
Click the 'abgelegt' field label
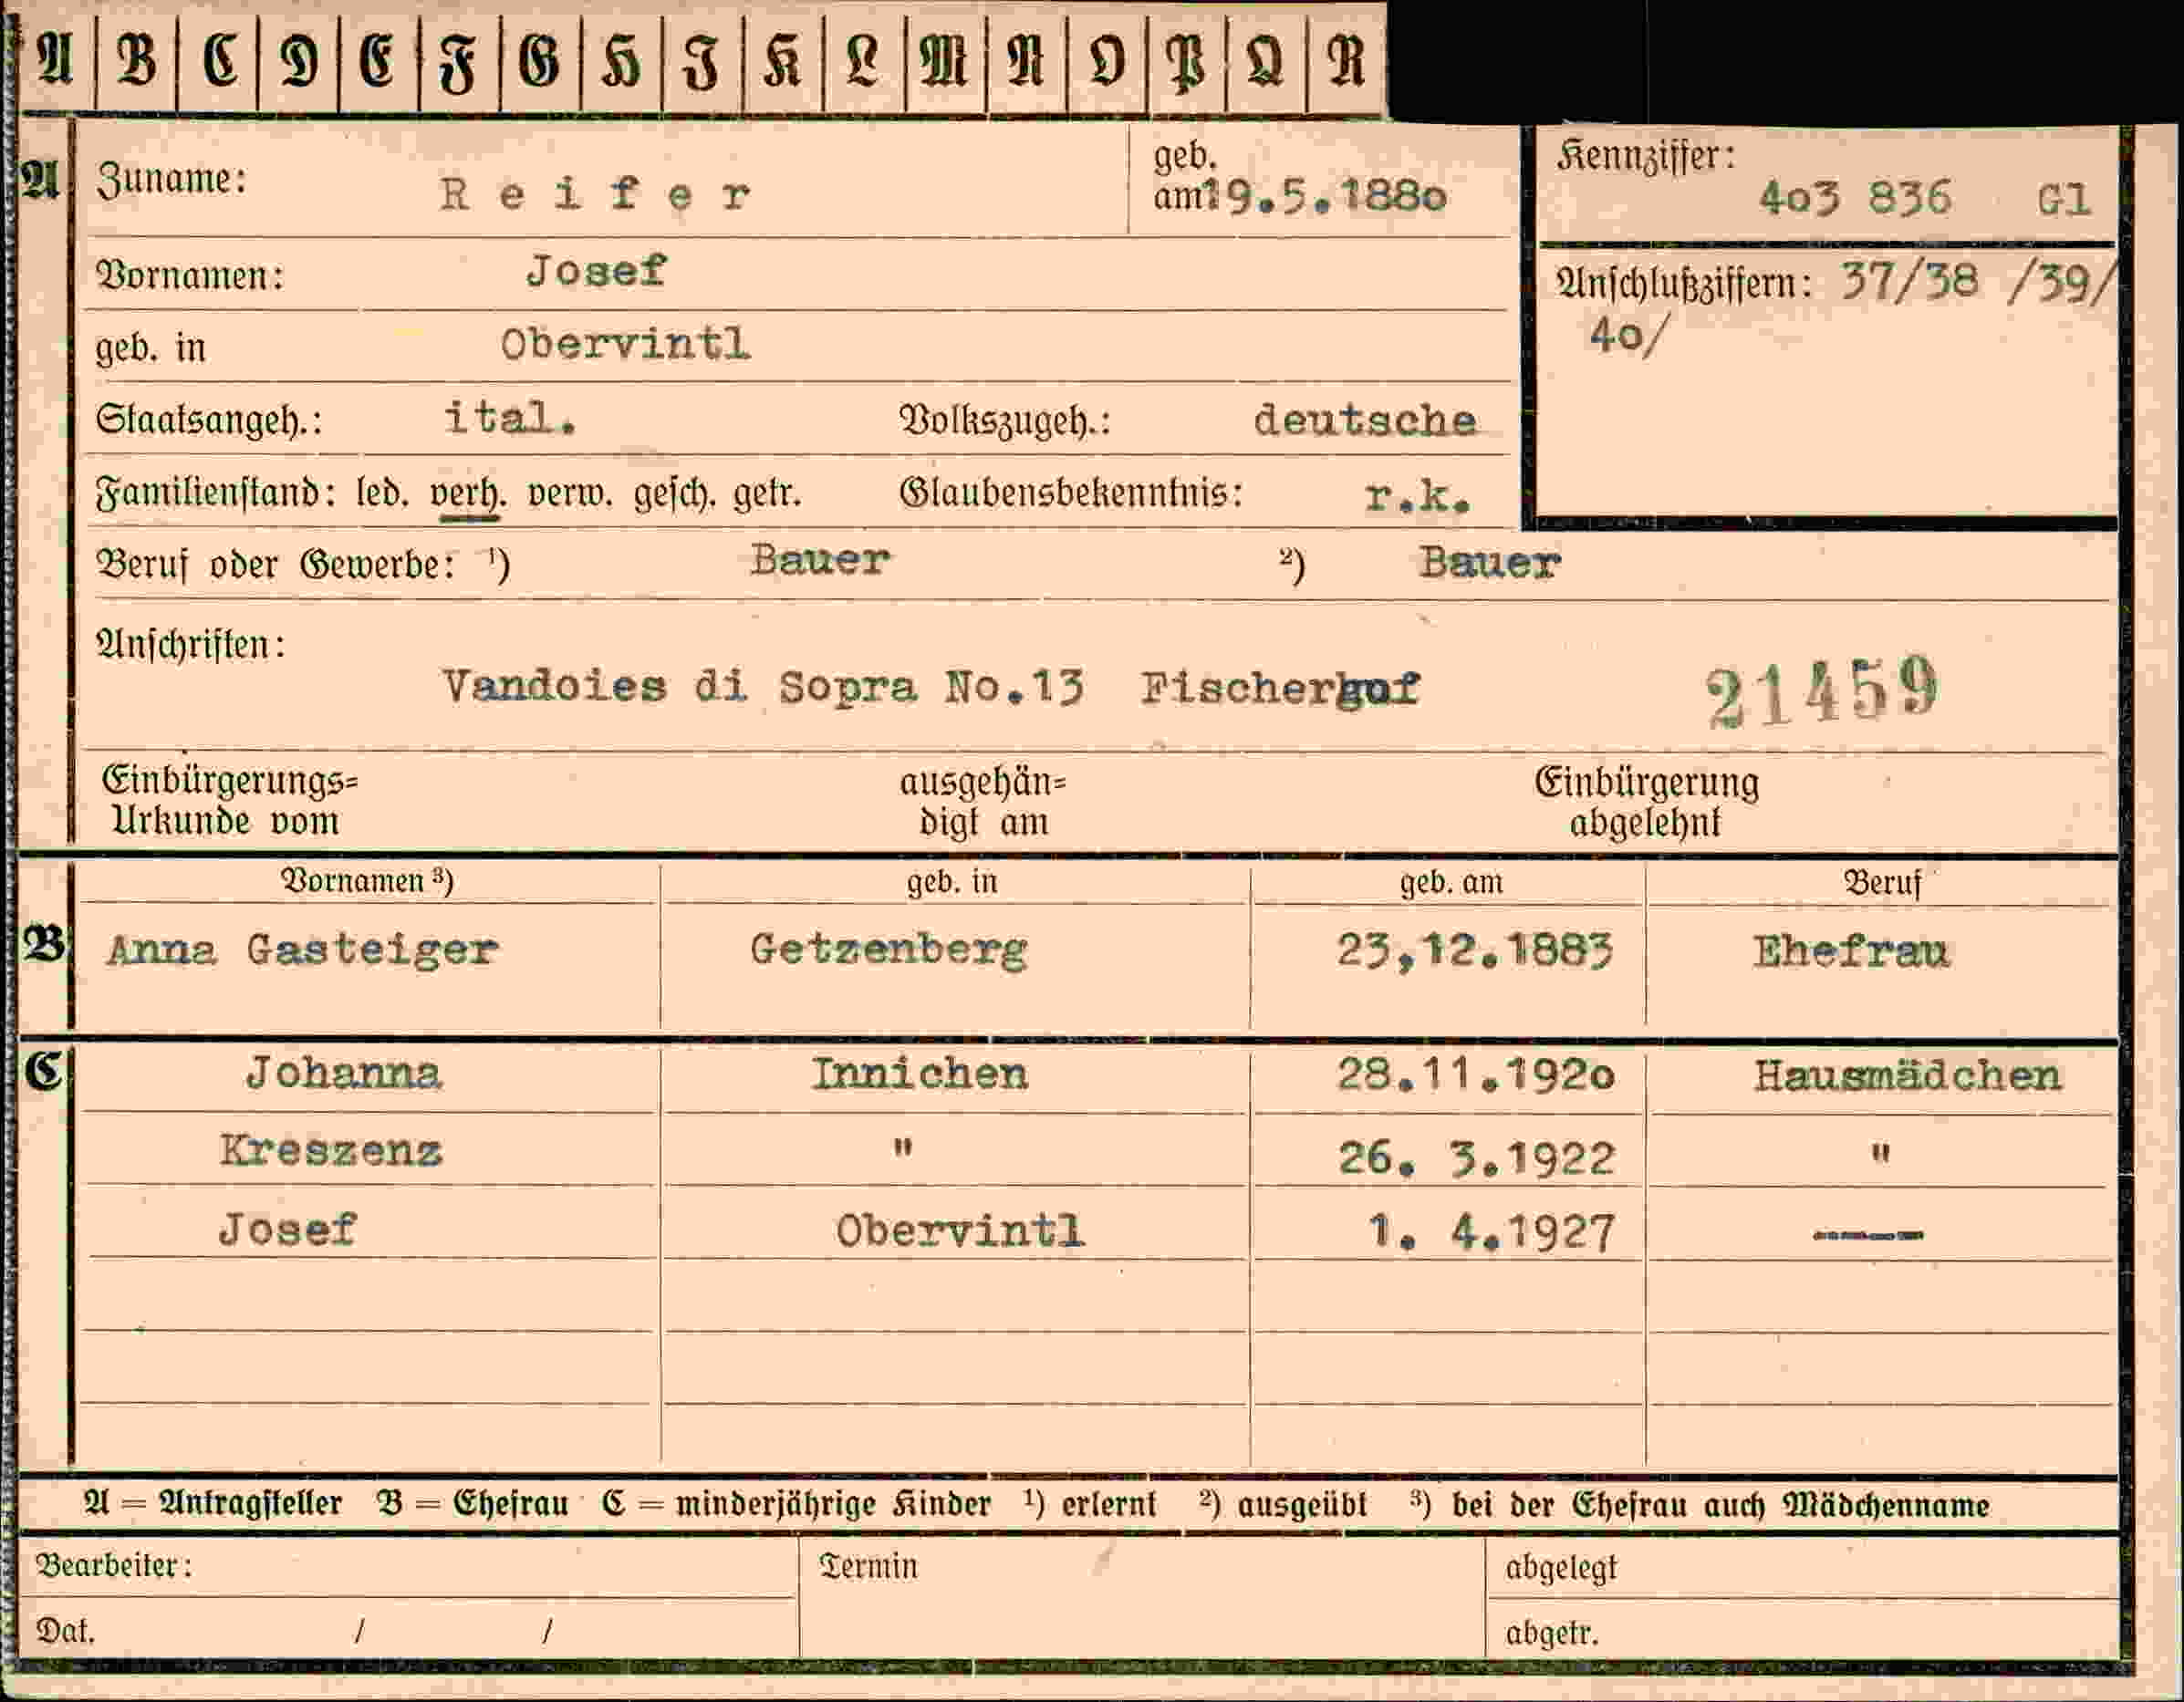(x=1561, y=1570)
